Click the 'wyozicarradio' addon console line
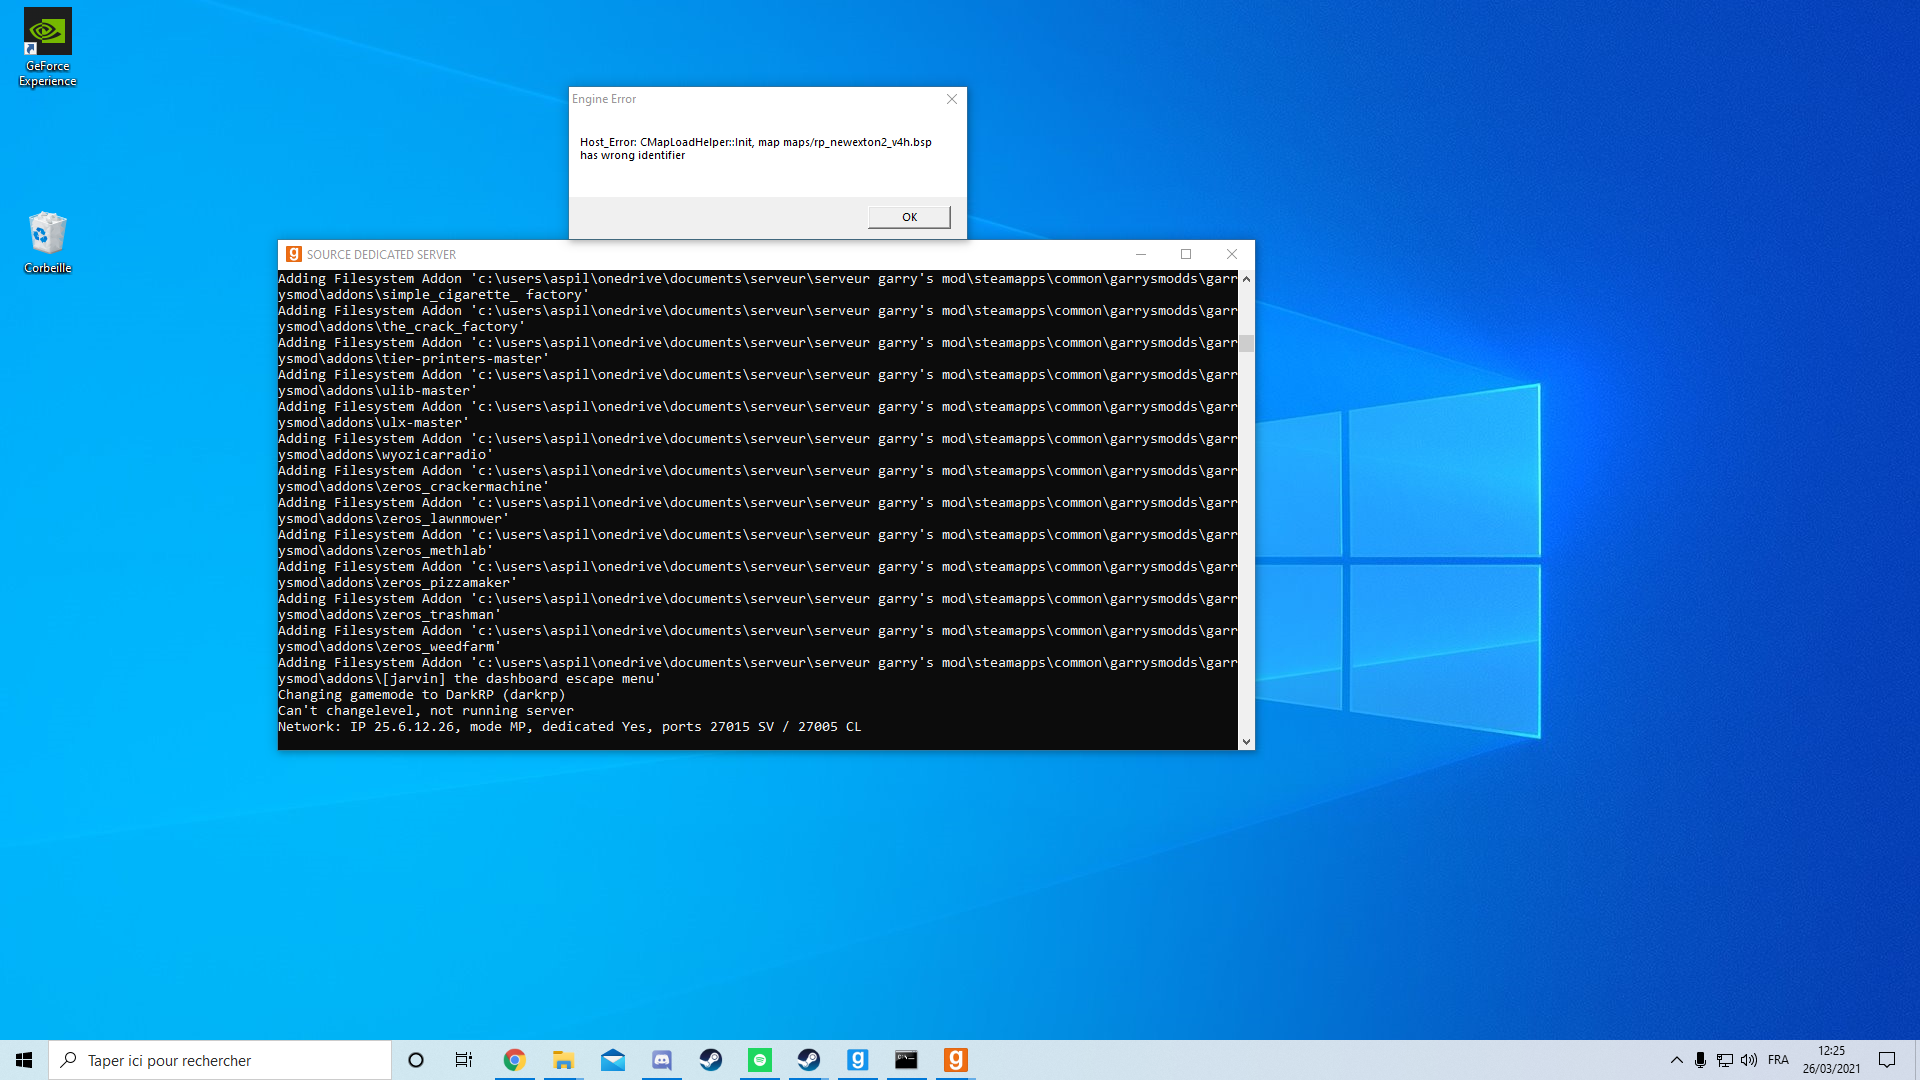 [x=386, y=455]
